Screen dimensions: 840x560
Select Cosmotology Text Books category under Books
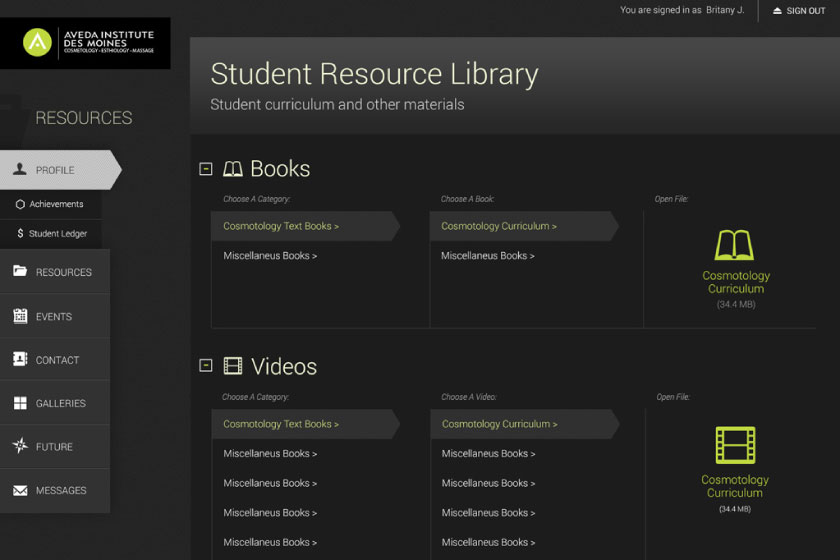click(305, 226)
